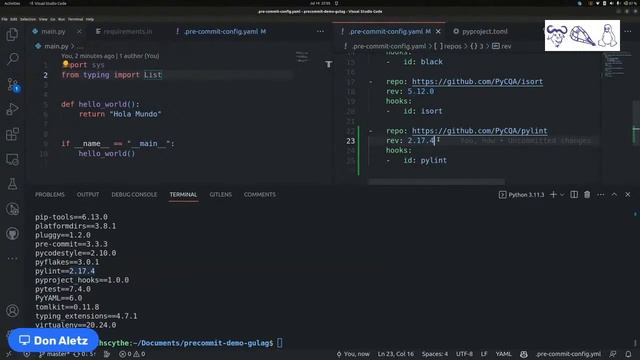Change end of line sequence LF

[484, 354]
